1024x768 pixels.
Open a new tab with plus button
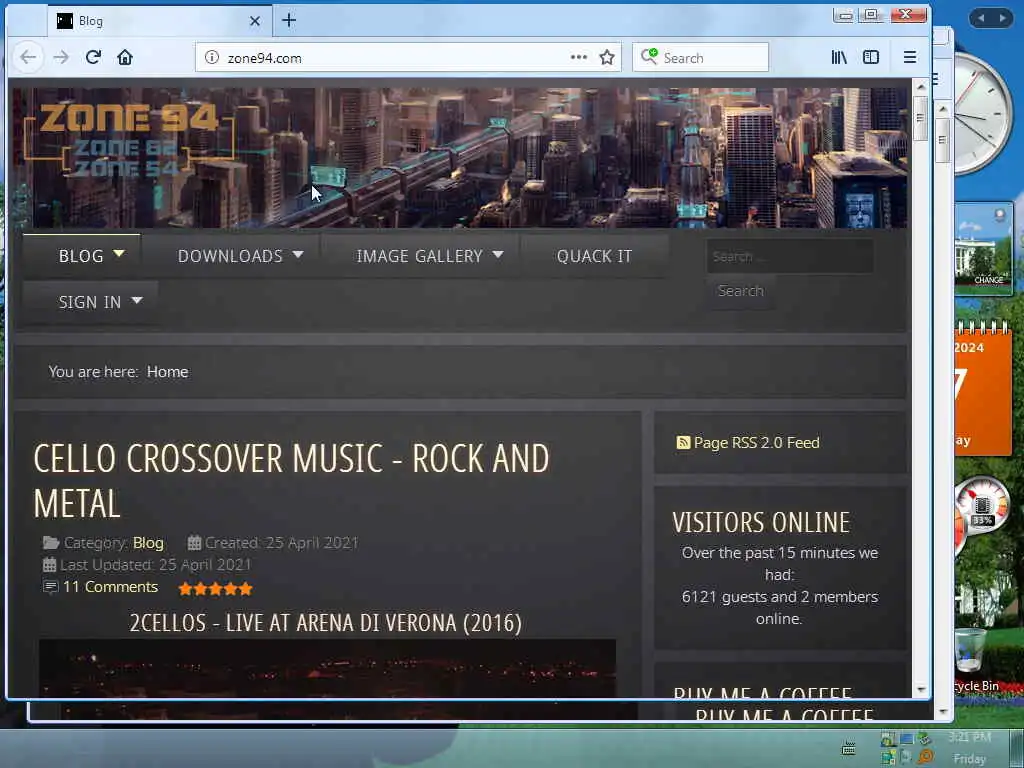coord(289,21)
